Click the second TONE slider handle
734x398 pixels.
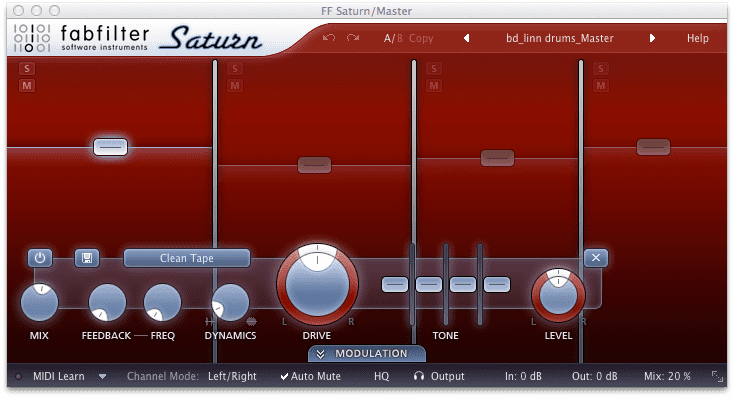coord(429,284)
